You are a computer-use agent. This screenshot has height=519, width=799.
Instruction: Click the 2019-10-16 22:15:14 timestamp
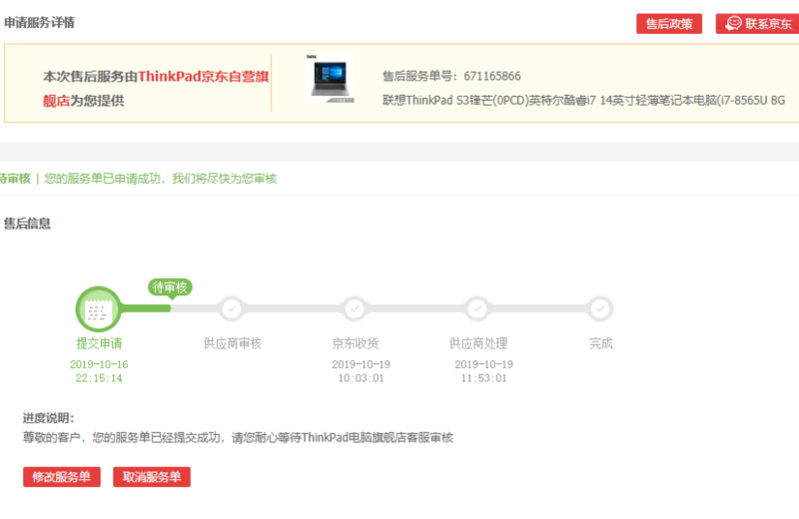99,371
